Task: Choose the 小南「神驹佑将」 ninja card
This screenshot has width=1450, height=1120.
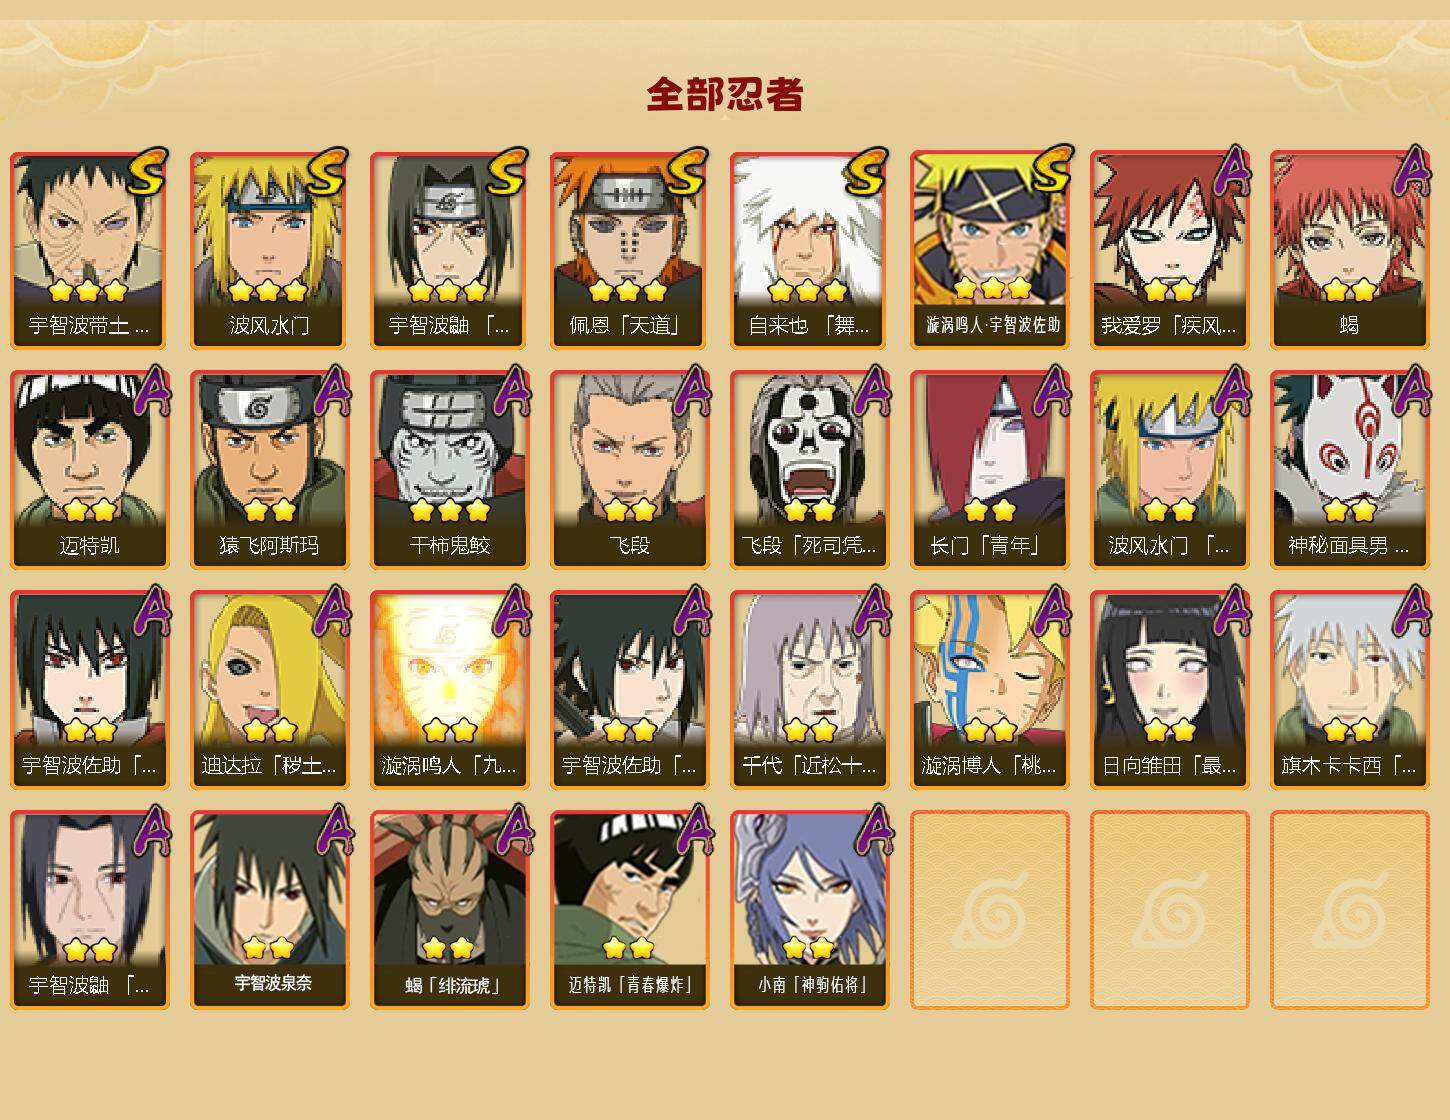Action: 809,910
